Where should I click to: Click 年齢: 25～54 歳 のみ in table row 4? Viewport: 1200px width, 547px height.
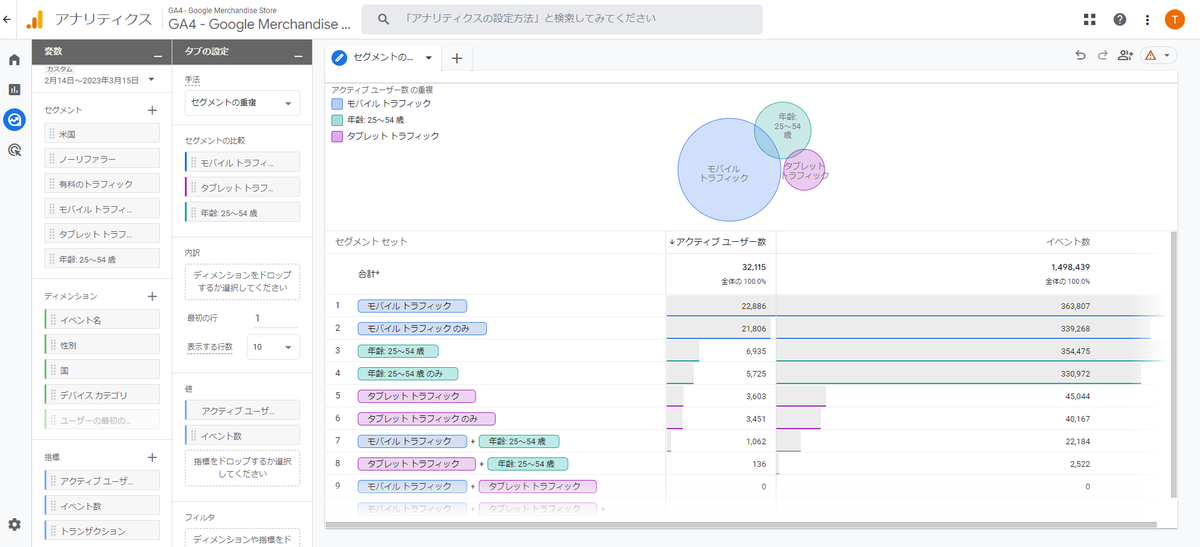[408, 373]
